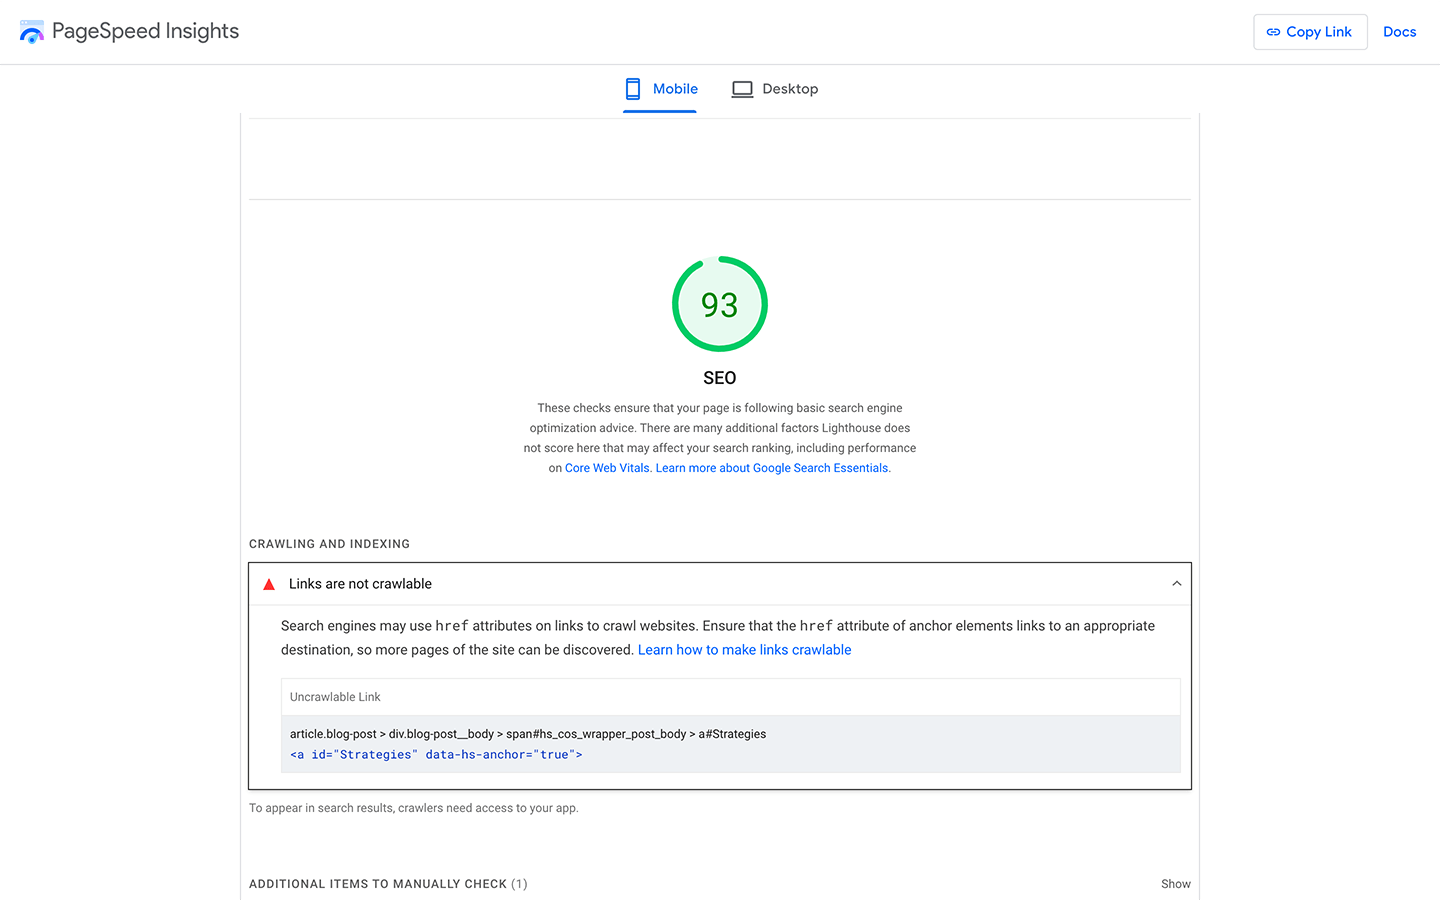This screenshot has height=900, width=1440.
Task: Click the PageSpeed Insights logo icon
Action: (x=32, y=32)
